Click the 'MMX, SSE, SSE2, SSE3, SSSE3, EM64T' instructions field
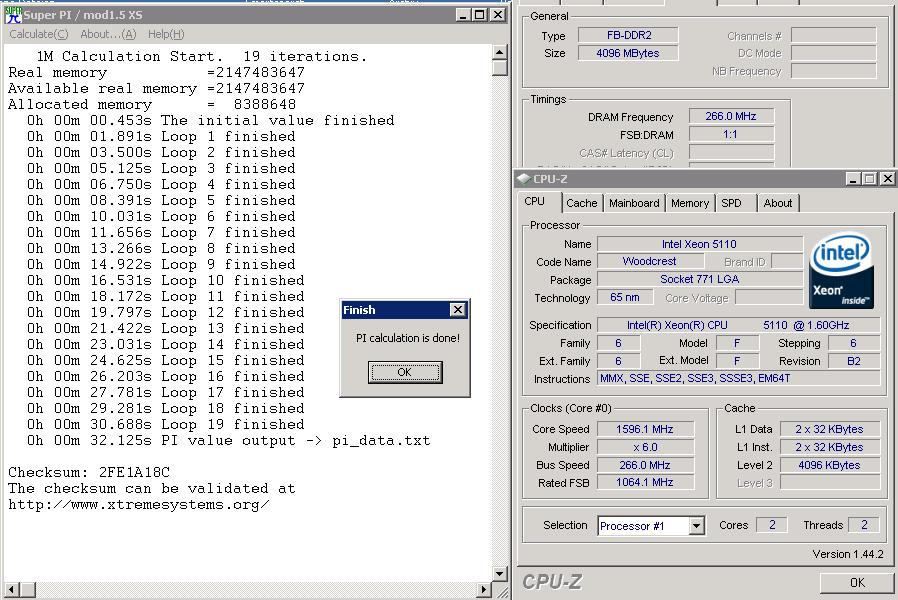The width and height of the screenshot is (898, 600). pos(738,378)
